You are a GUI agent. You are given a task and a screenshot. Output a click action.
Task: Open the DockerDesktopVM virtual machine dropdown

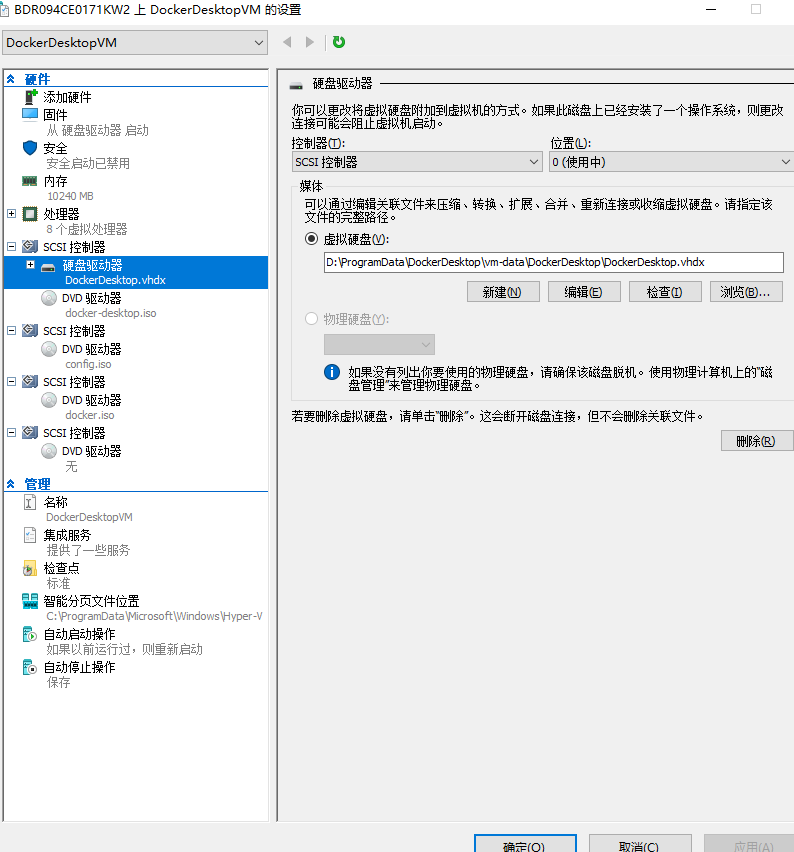coord(135,42)
